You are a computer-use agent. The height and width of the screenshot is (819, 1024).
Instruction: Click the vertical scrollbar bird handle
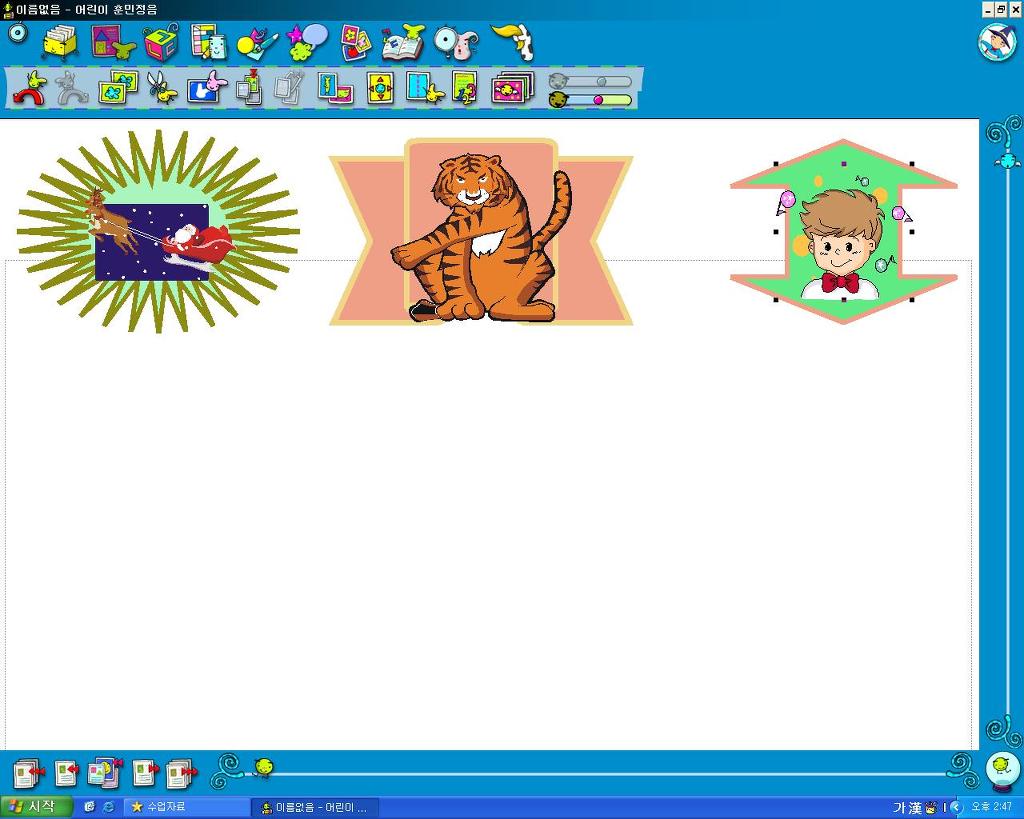click(1006, 159)
